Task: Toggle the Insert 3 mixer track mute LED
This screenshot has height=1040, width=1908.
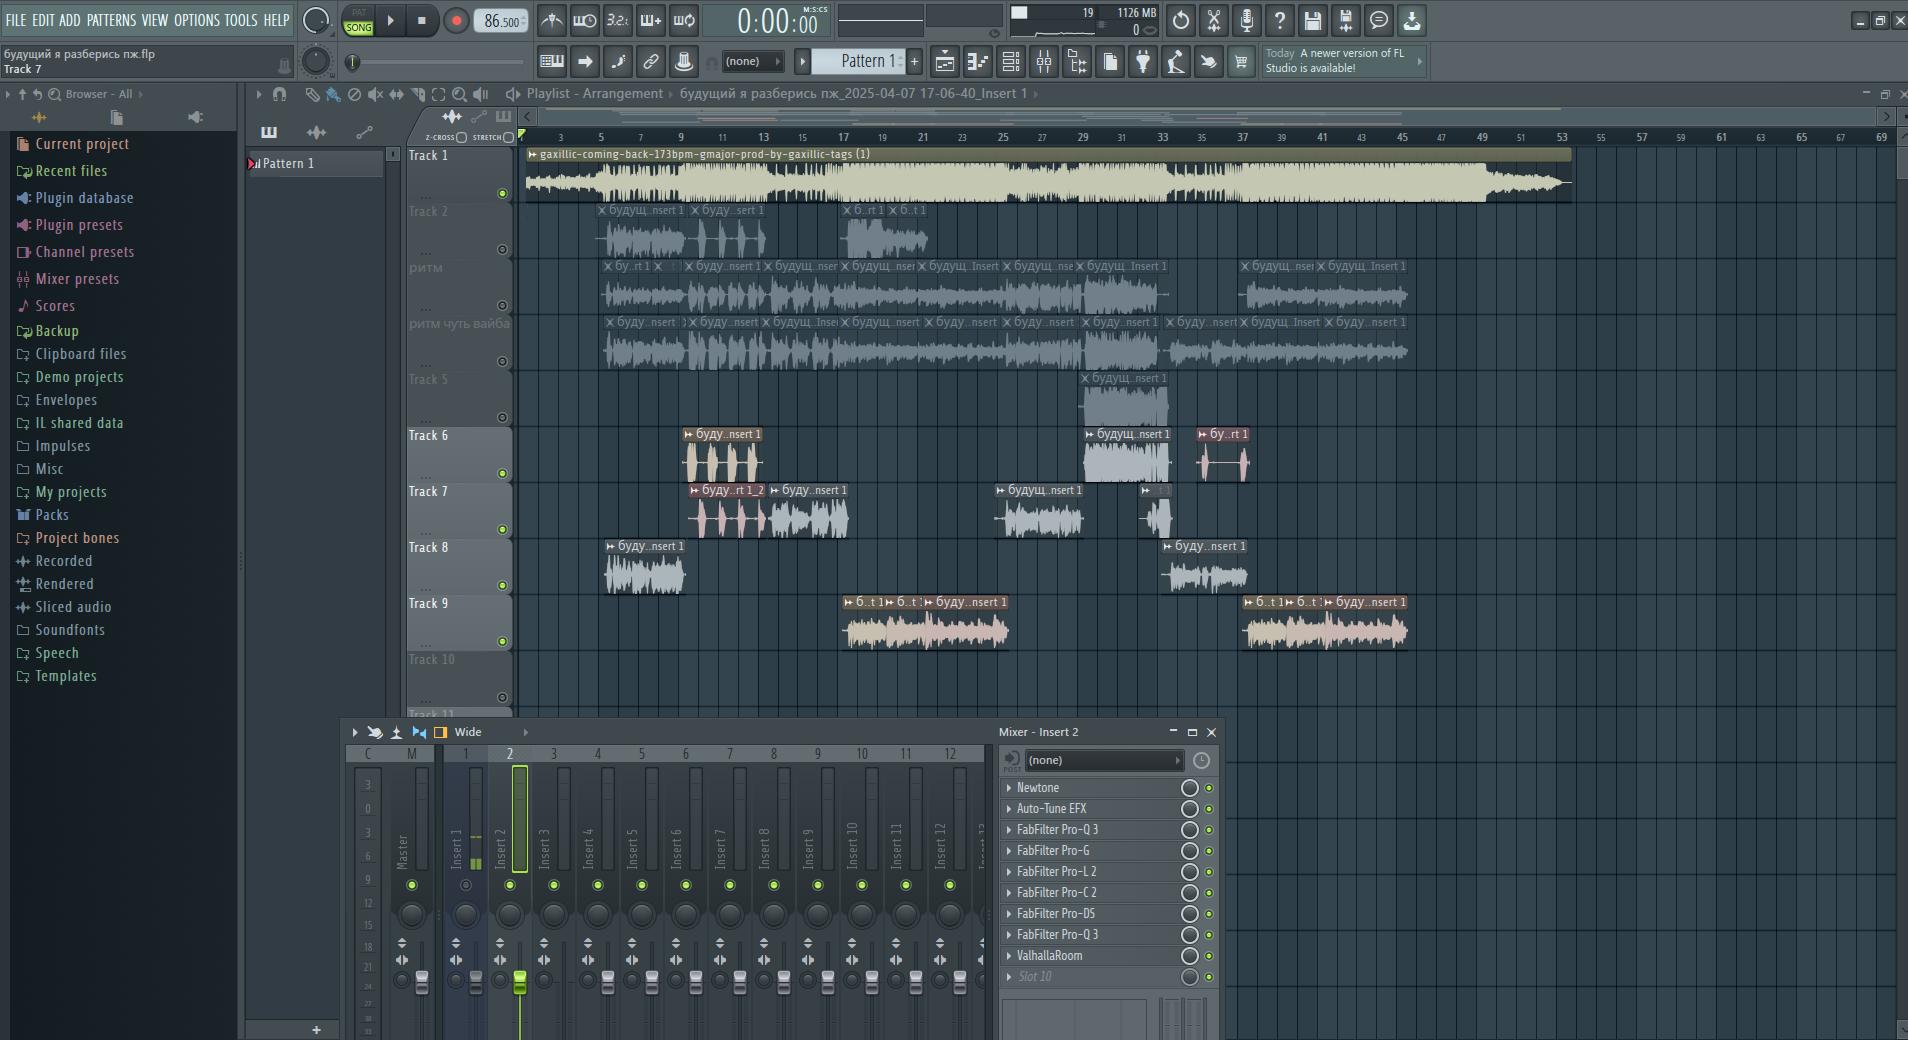Action: coord(554,885)
